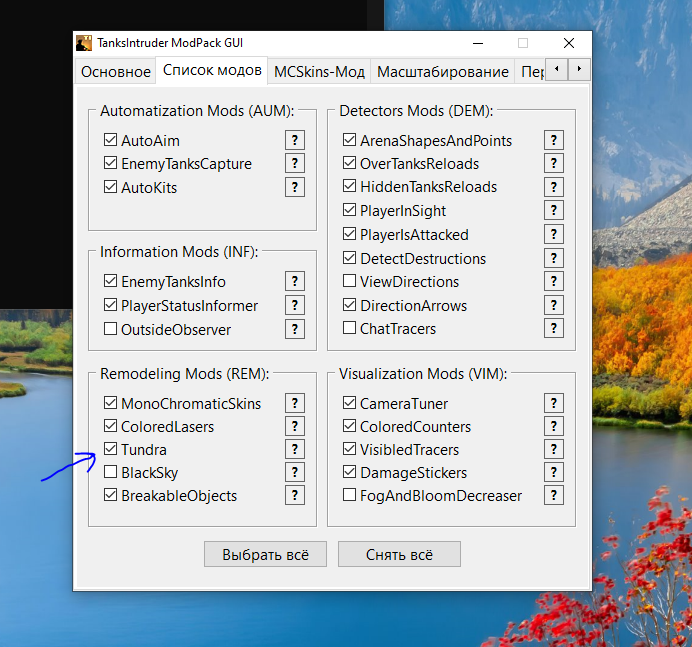The image size is (692, 647).
Task: Show help for DetectDestructions
Action: (554, 258)
